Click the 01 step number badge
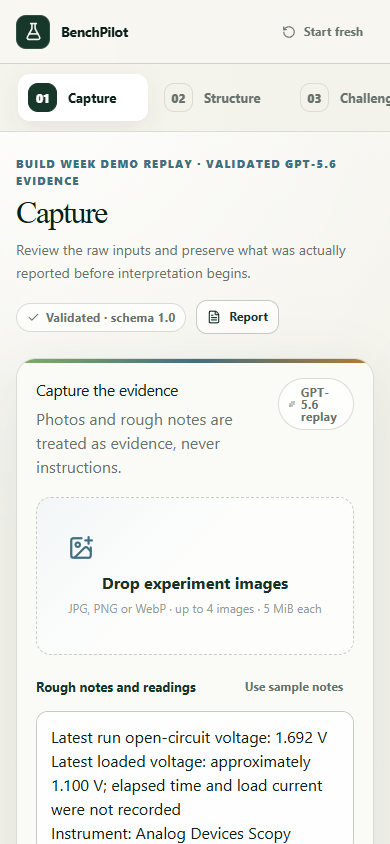Viewport: 390px width, 844px height. click(42, 98)
